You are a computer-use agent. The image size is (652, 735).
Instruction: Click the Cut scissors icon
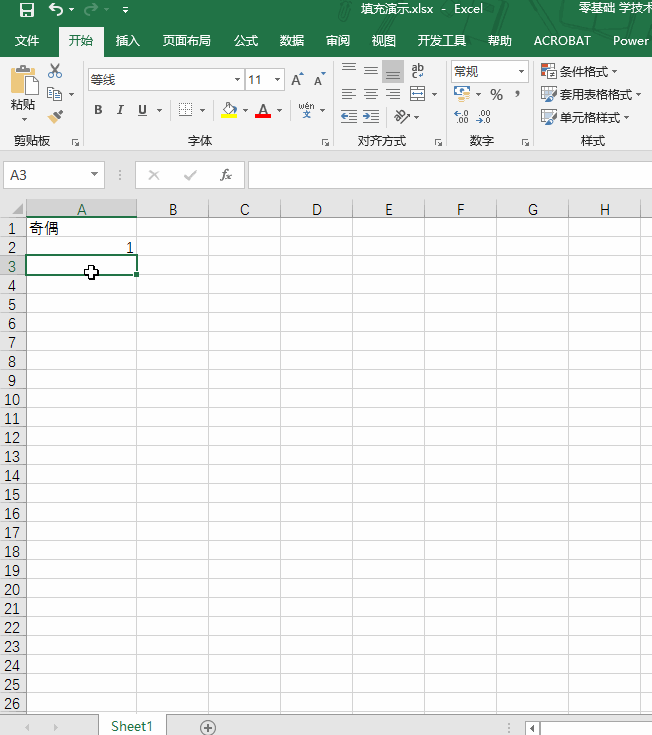point(55,71)
